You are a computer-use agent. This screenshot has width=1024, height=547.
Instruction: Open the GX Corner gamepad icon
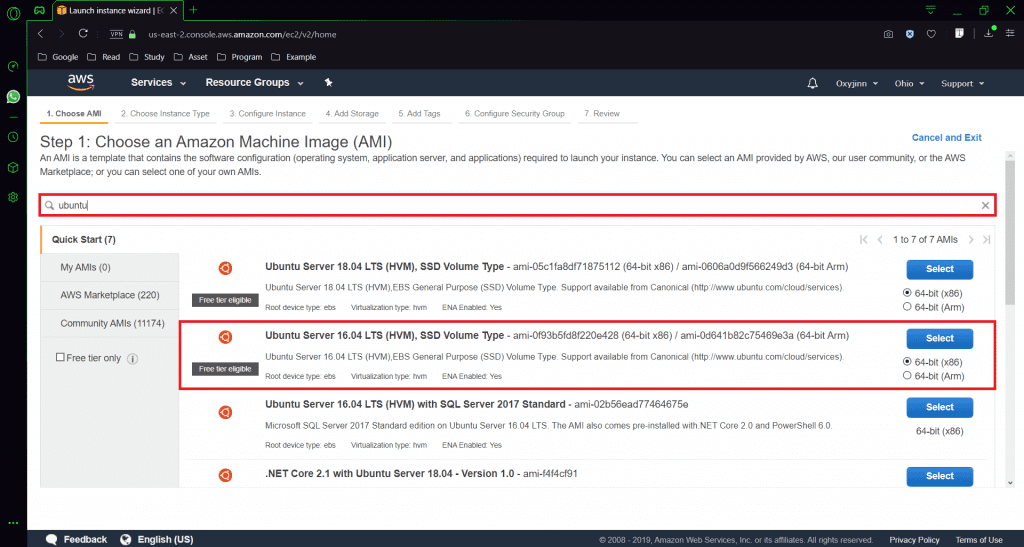[x=40, y=10]
